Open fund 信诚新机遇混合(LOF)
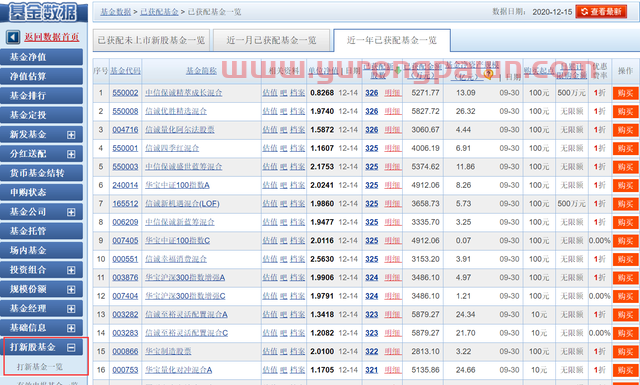This screenshot has width=640, height=385. coord(182,203)
